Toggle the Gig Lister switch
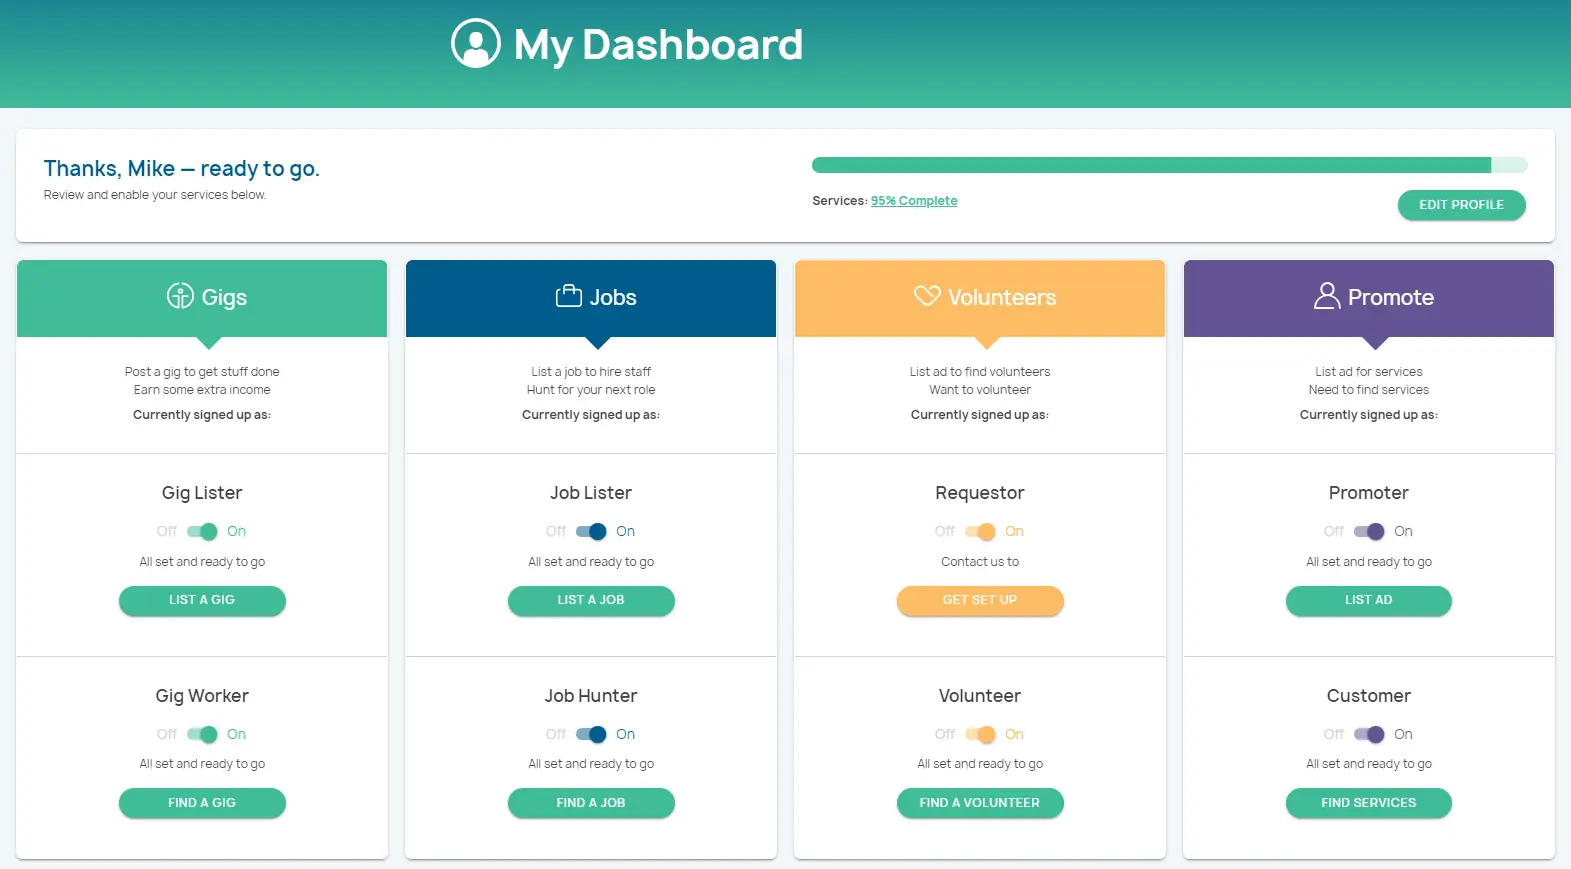This screenshot has height=869, width=1571. [202, 532]
